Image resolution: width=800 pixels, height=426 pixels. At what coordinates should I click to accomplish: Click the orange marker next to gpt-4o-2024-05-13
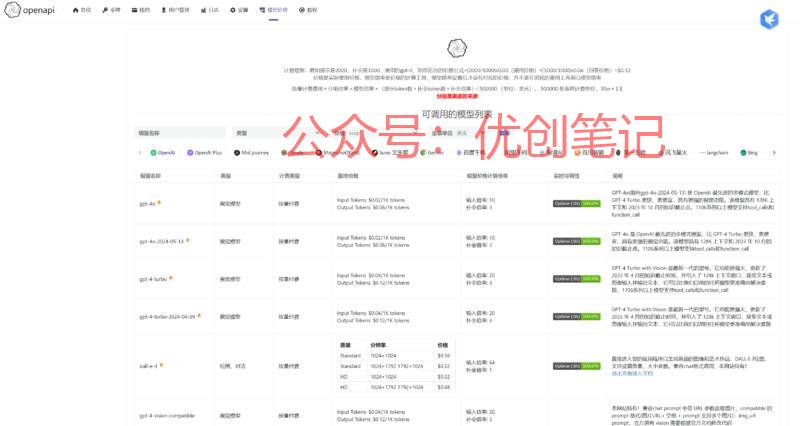coord(188,240)
